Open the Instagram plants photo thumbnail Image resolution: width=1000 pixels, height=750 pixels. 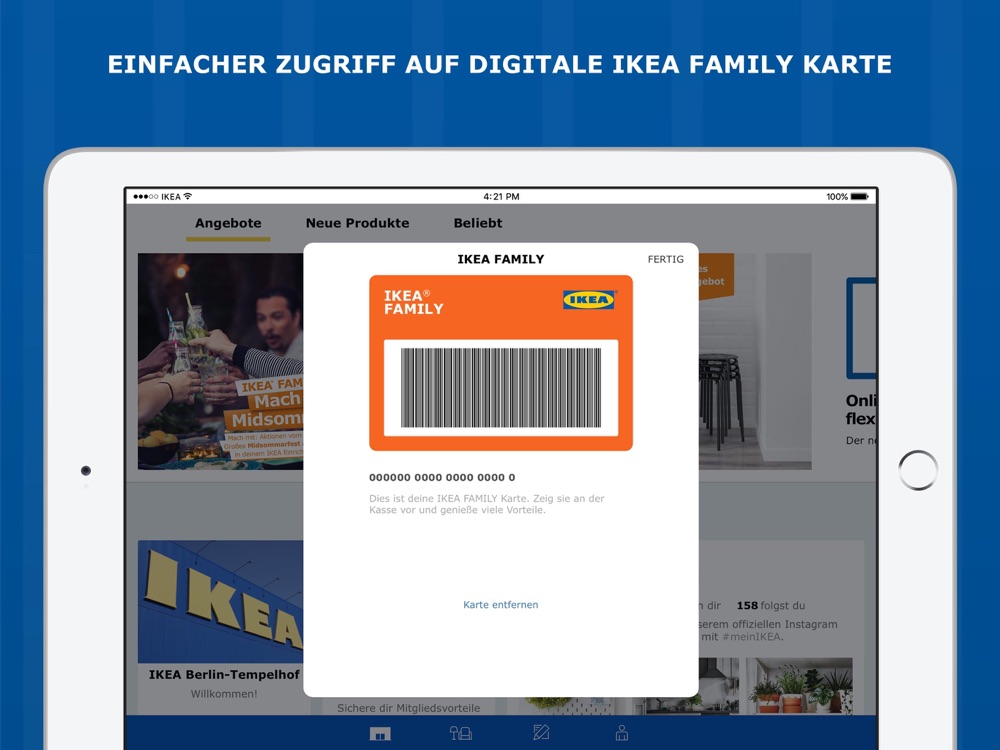click(800, 686)
